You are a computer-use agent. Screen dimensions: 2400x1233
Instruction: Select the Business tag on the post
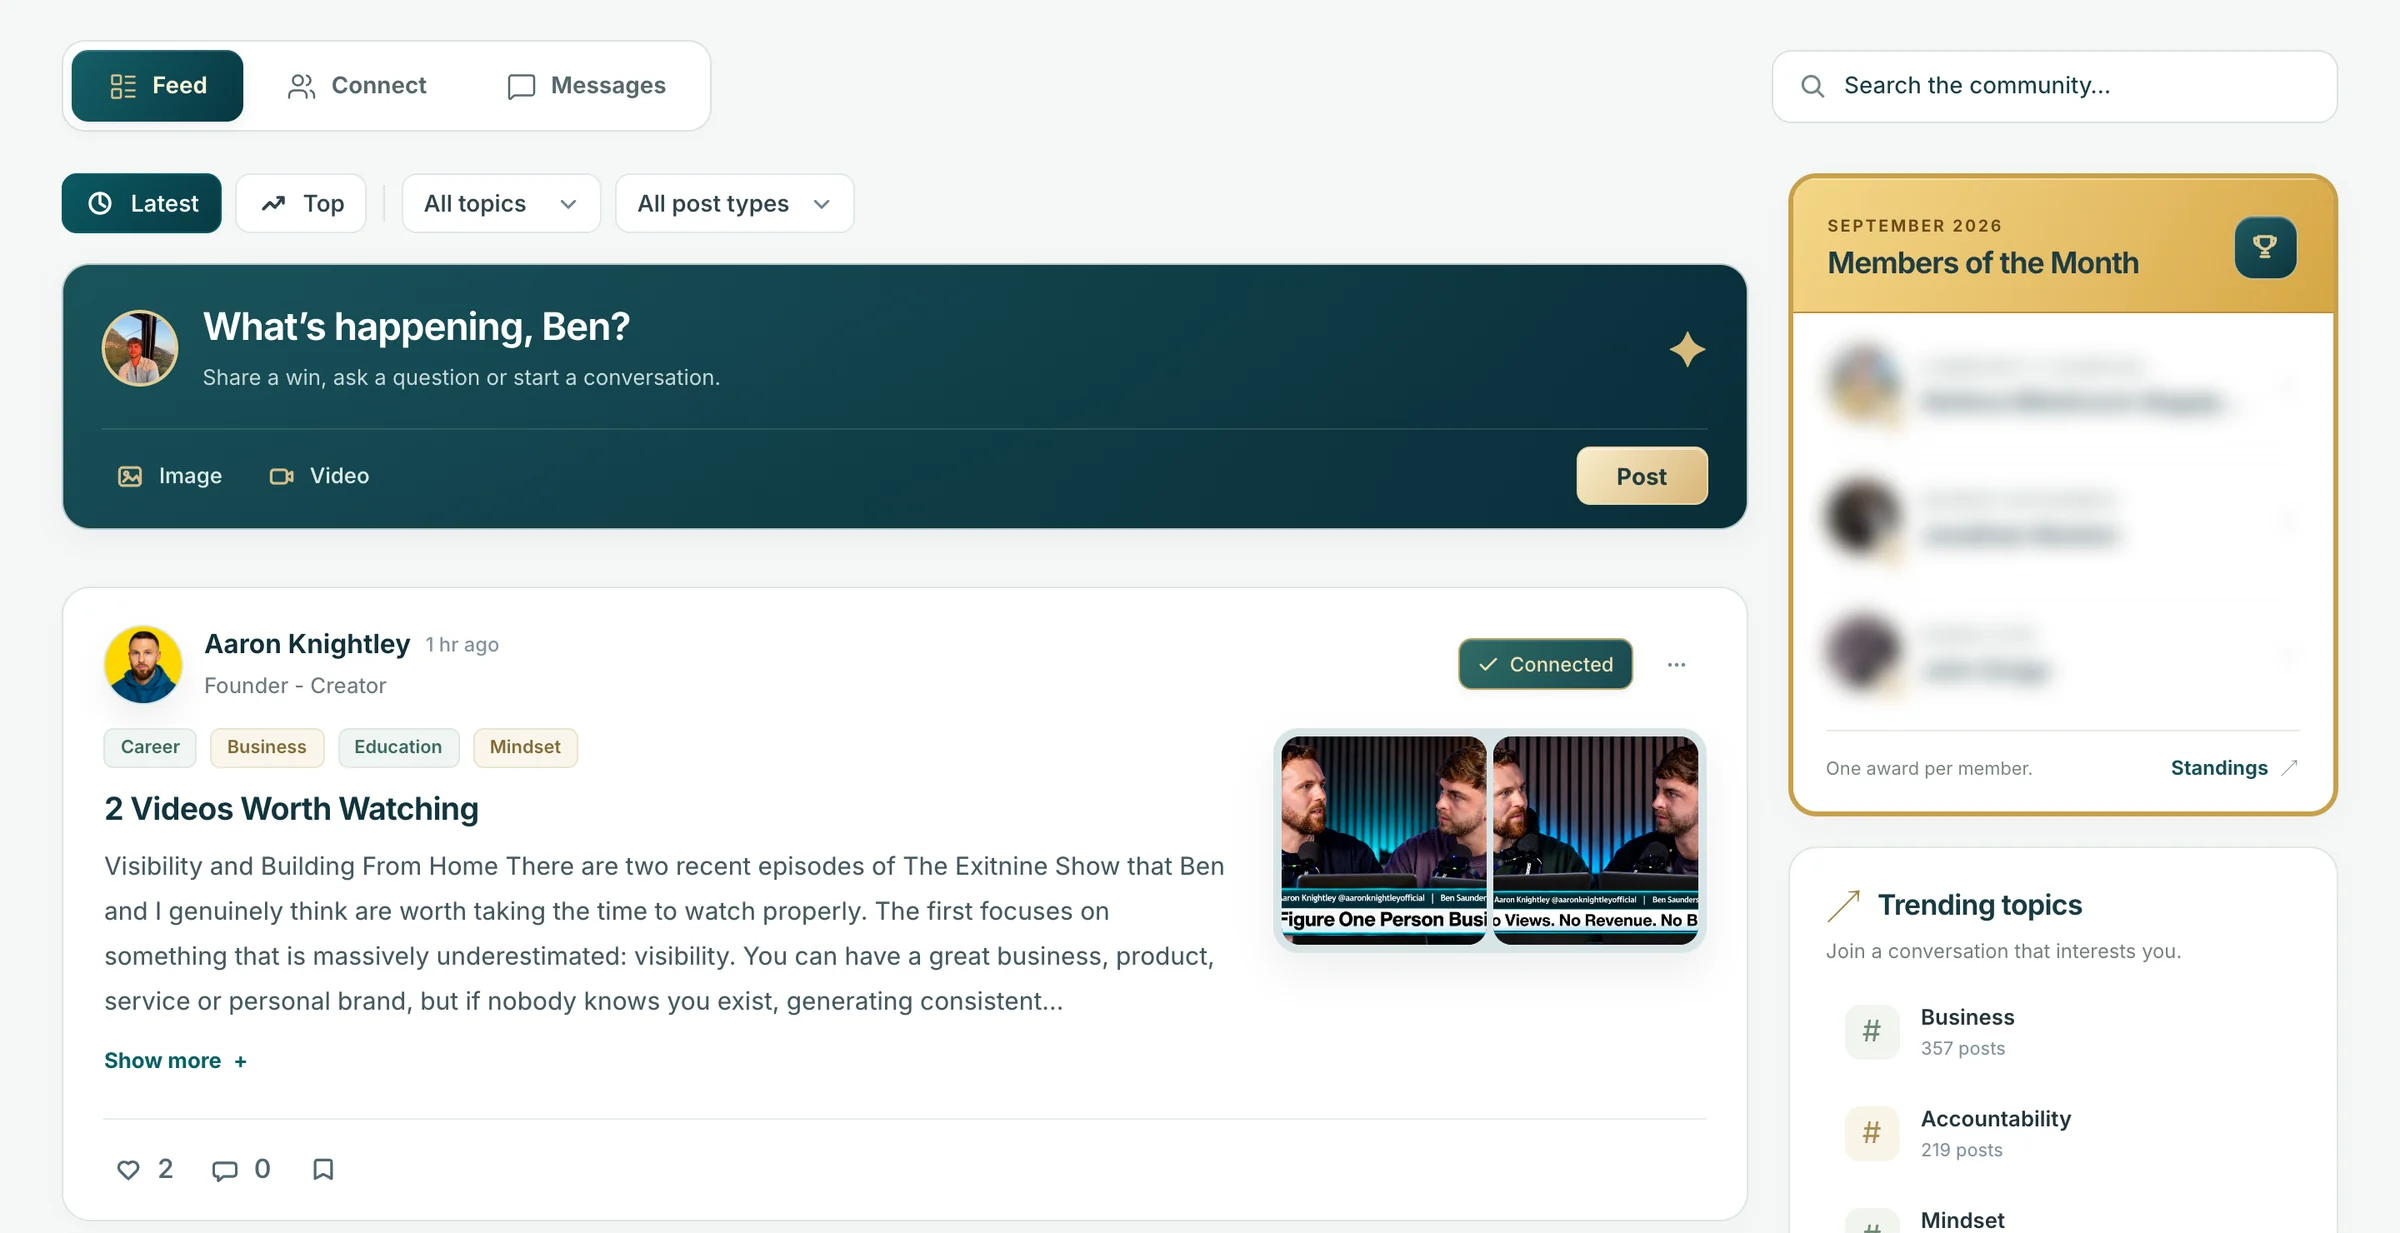[x=267, y=747]
